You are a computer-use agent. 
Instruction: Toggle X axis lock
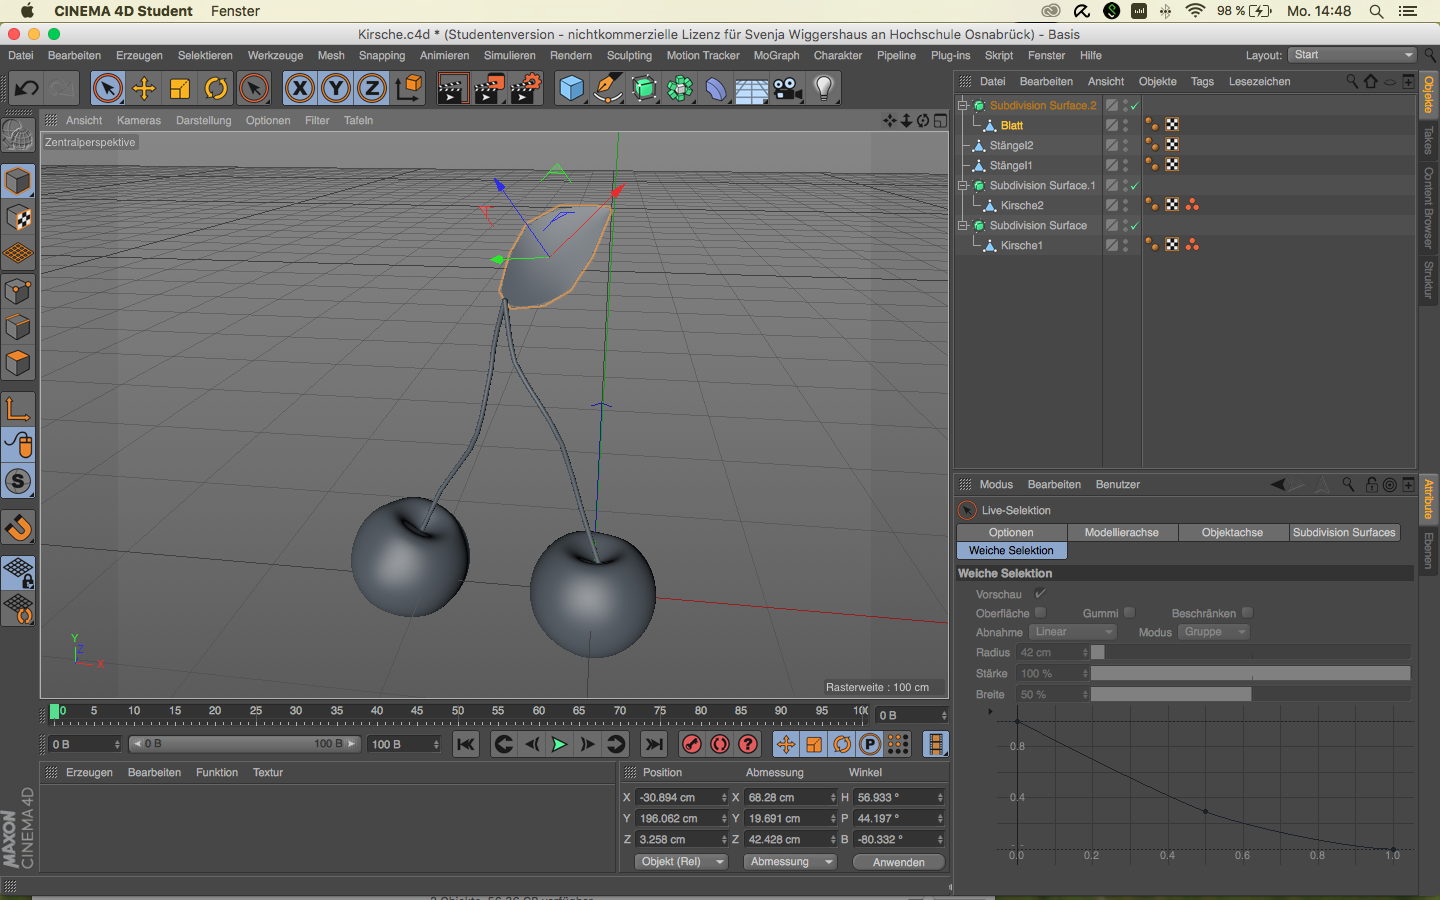click(299, 89)
